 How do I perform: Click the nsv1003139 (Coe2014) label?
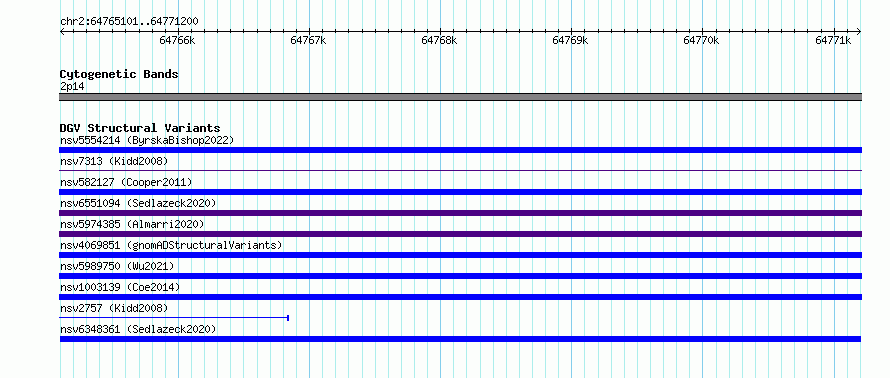[120, 287]
